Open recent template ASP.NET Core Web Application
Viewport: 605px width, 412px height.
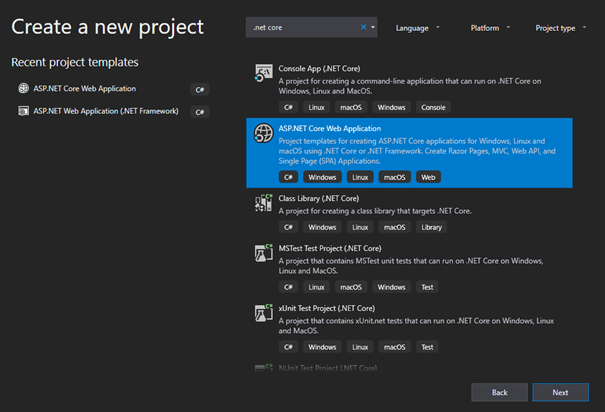pyautogui.click(x=84, y=88)
